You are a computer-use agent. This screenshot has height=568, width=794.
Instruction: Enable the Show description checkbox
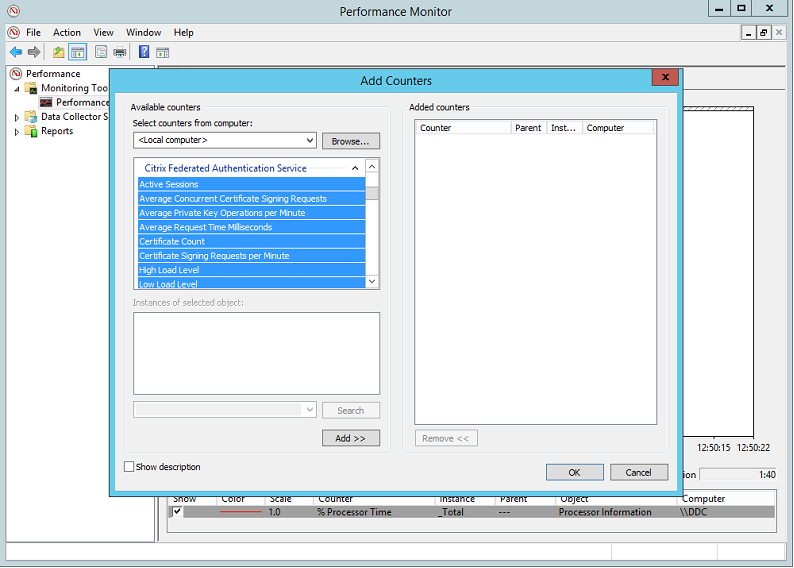[x=129, y=467]
